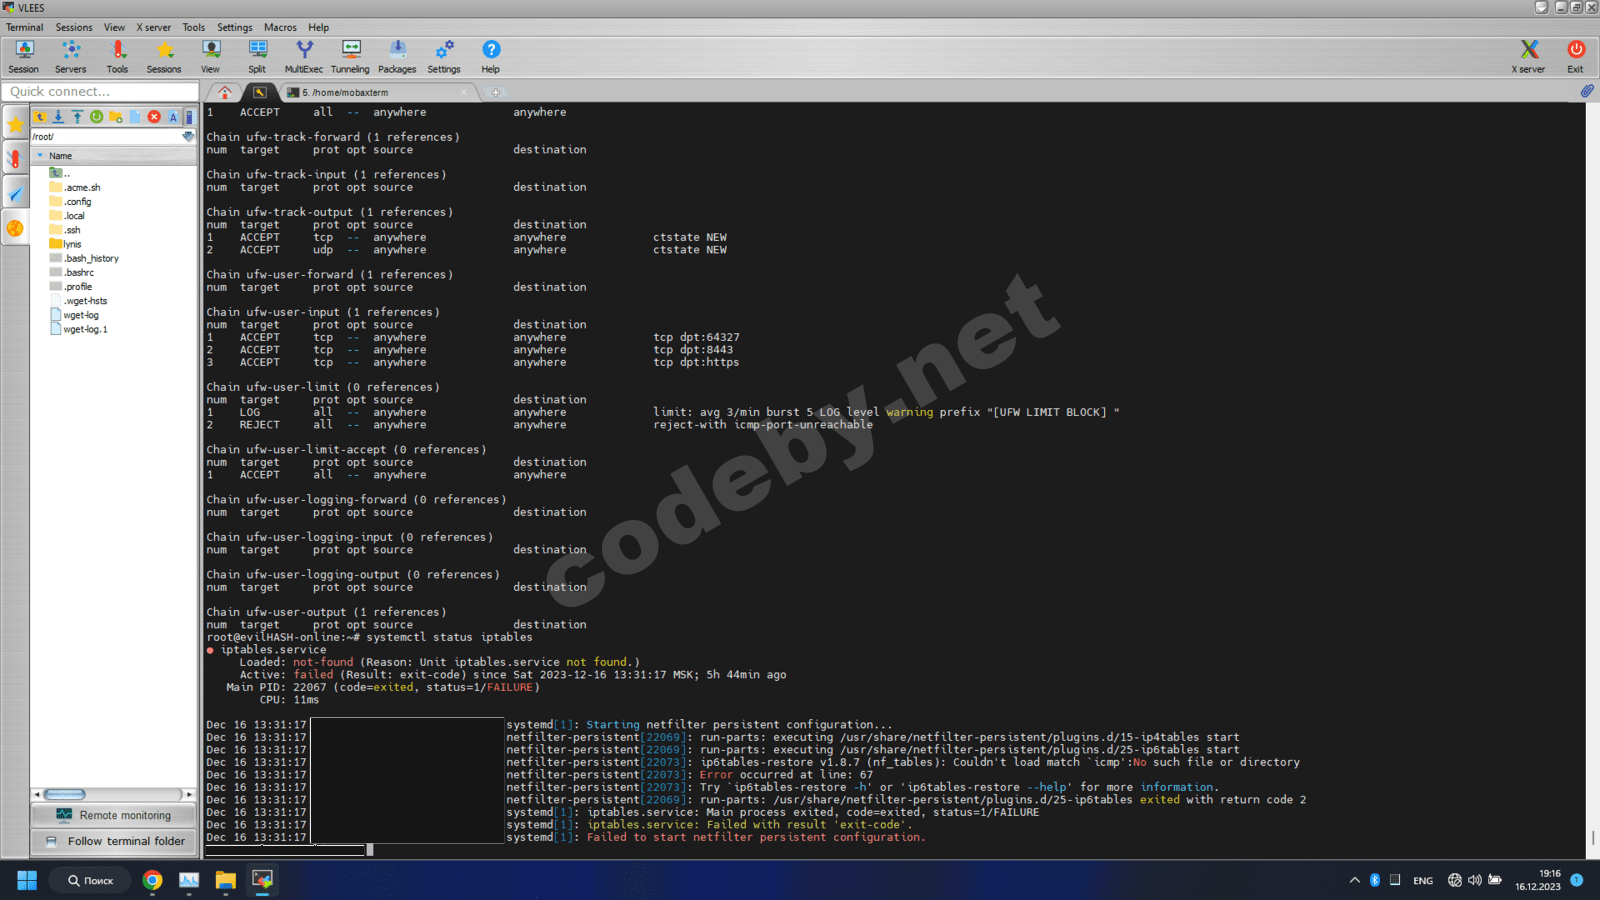Image resolution: width=1600 pixels, height=900 pixels.
Task: Click the red delete icon in SFTP toolbar
Action: pyautogui.click(x=154, y=117)
